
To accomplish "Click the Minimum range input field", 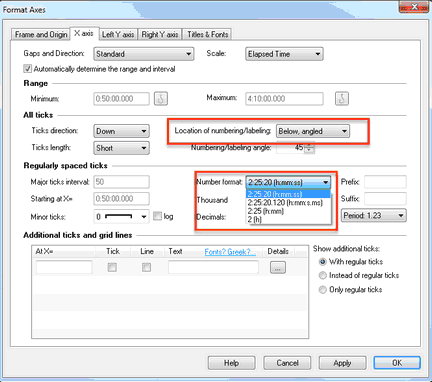I will coord(121,99).
